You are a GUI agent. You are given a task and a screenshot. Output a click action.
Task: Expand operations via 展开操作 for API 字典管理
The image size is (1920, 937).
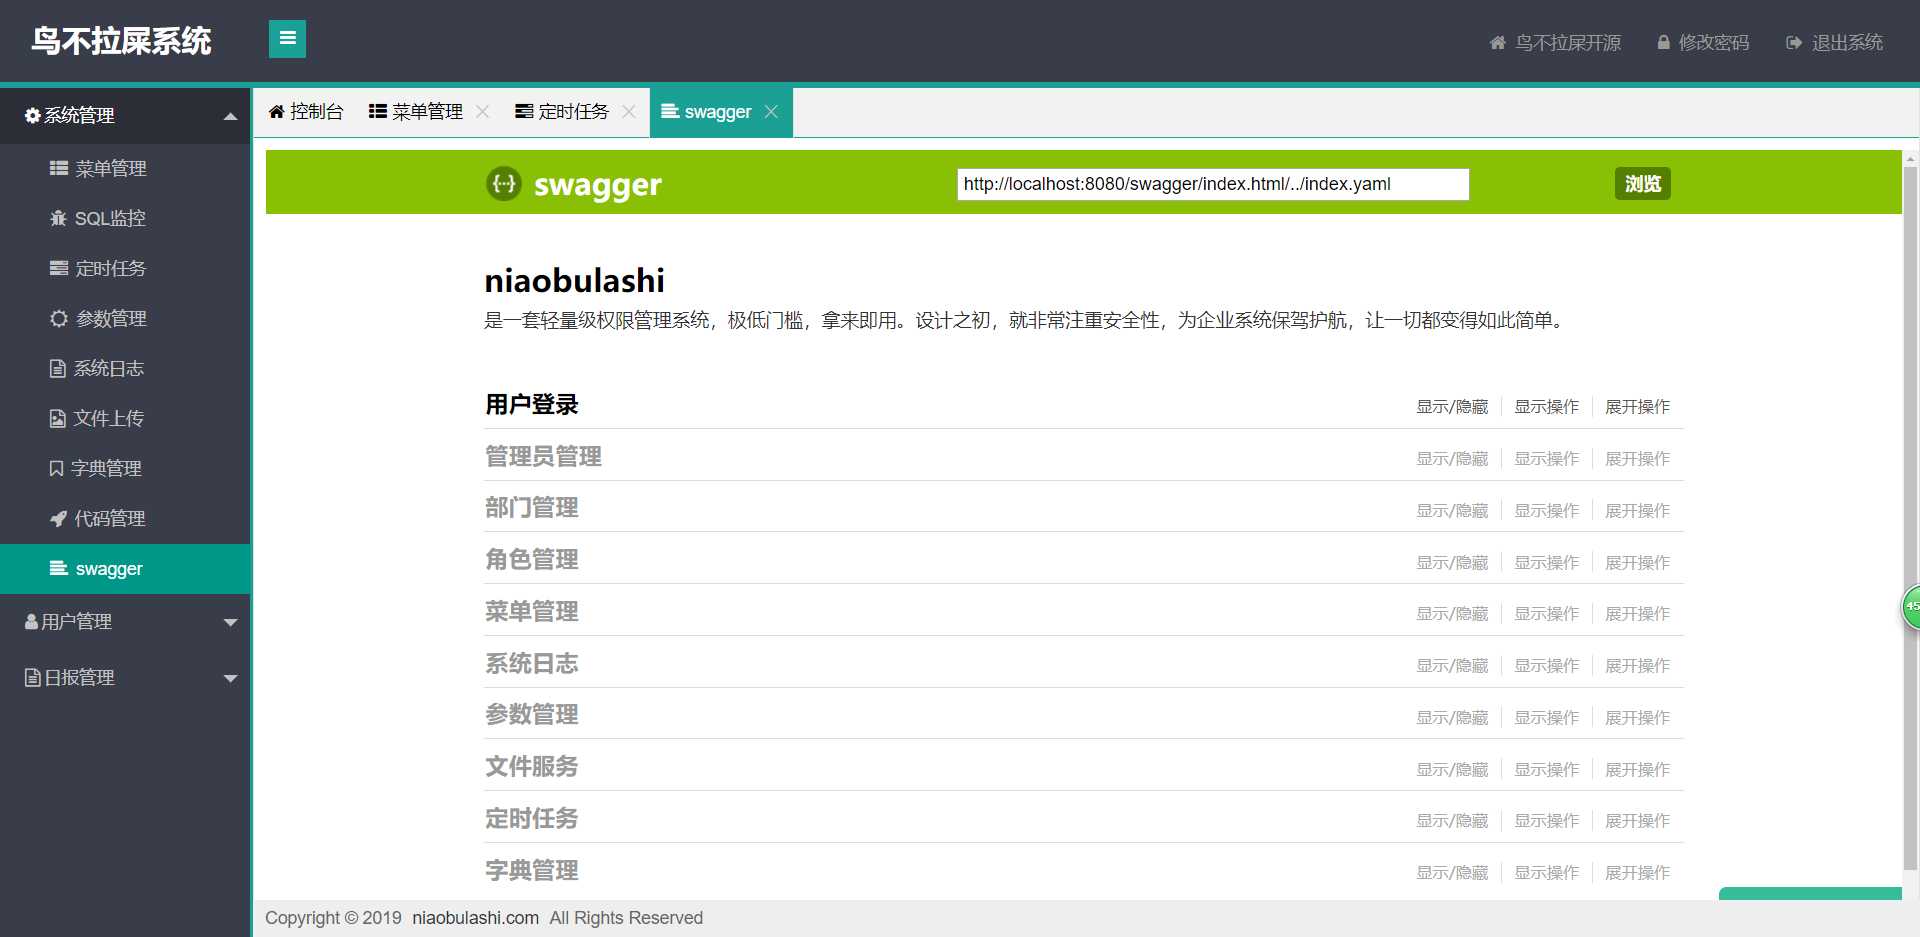coord(1637,873)
